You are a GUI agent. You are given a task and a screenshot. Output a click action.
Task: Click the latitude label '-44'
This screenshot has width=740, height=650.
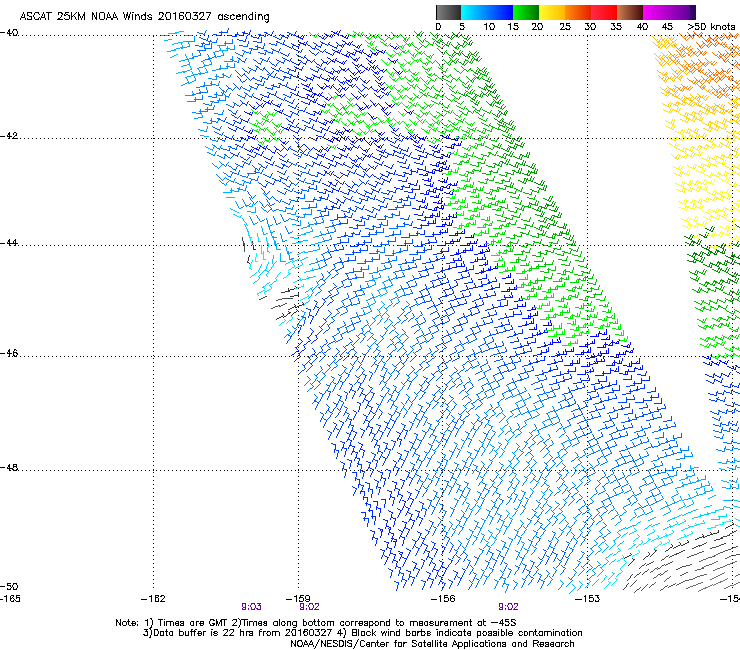(x=9, y=243)
